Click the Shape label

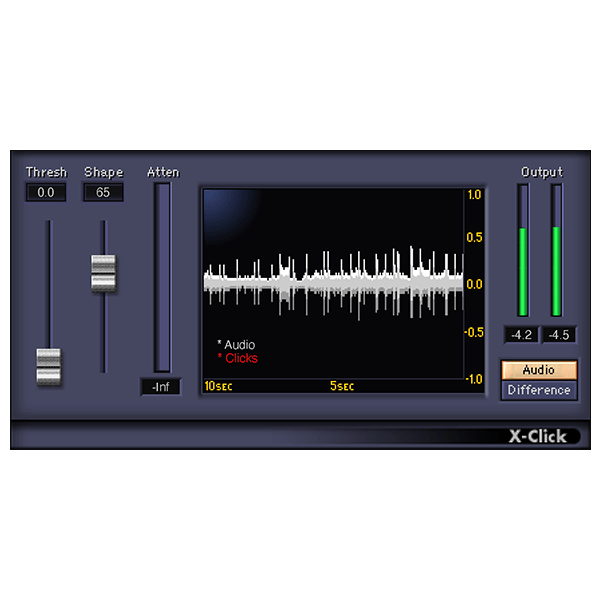tap(104, 173)
